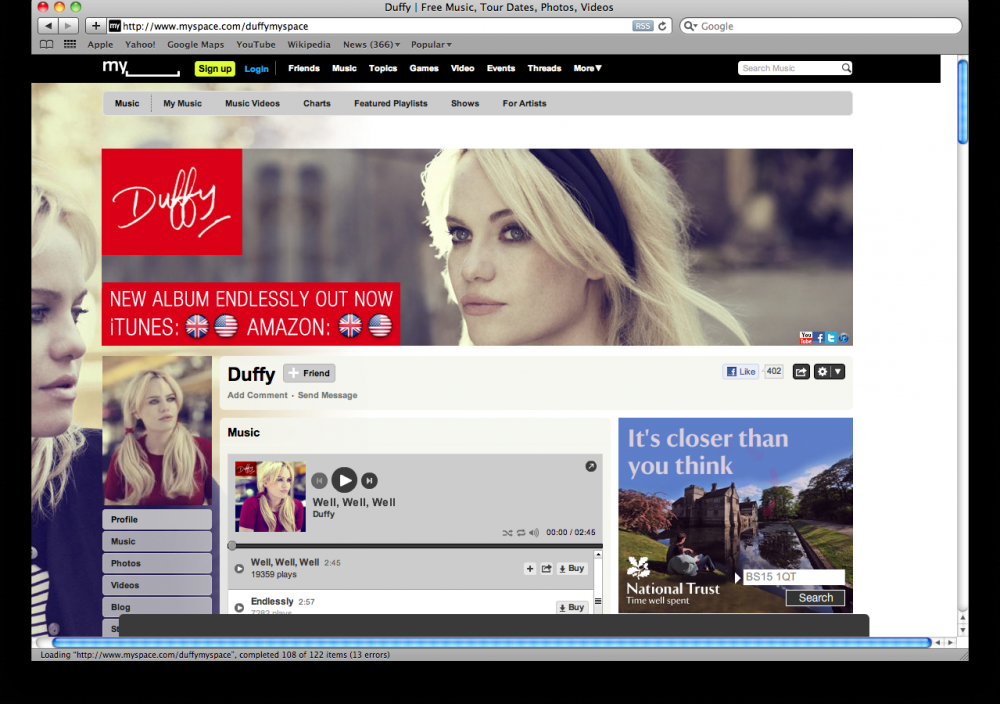
Task: Expand the Popular bookmarks dropdown
Action: (431, 44)
